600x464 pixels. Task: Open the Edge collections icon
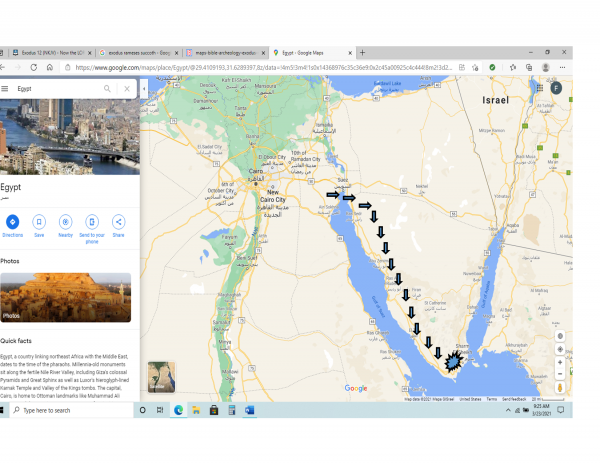529,68
